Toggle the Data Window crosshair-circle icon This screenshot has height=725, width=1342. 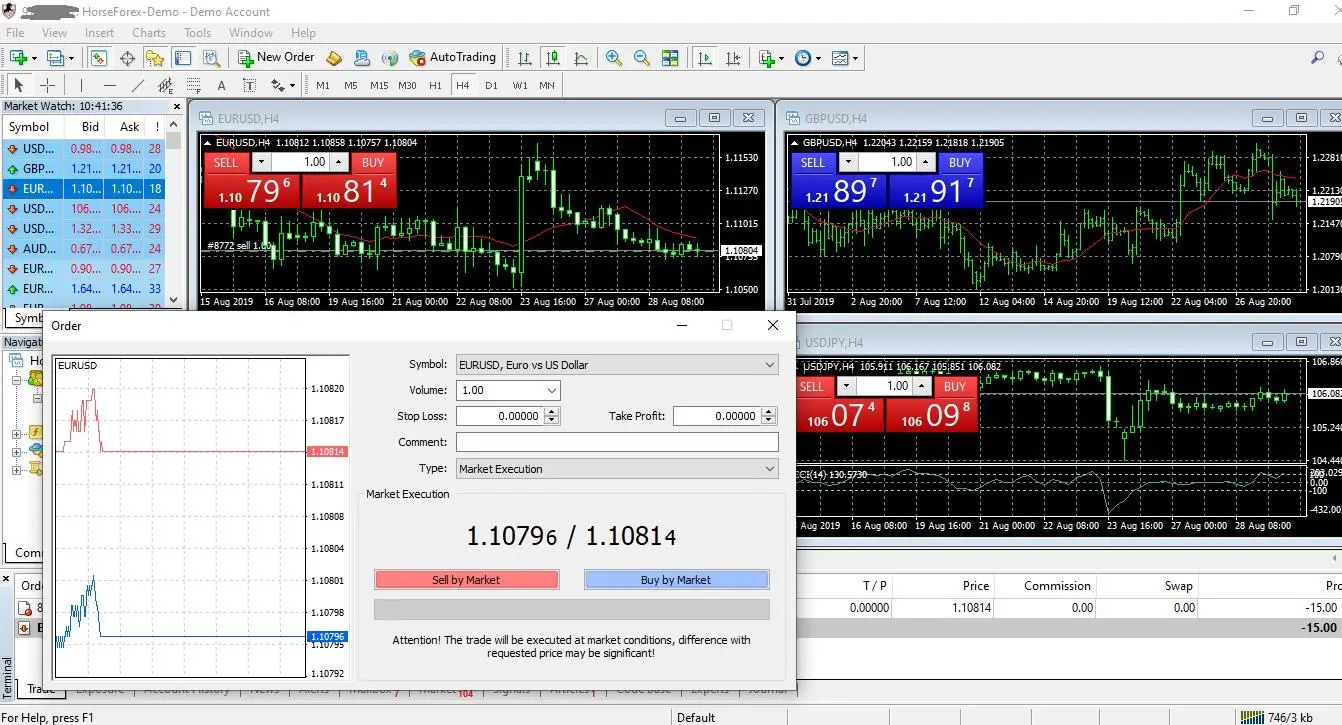(127, 58)
